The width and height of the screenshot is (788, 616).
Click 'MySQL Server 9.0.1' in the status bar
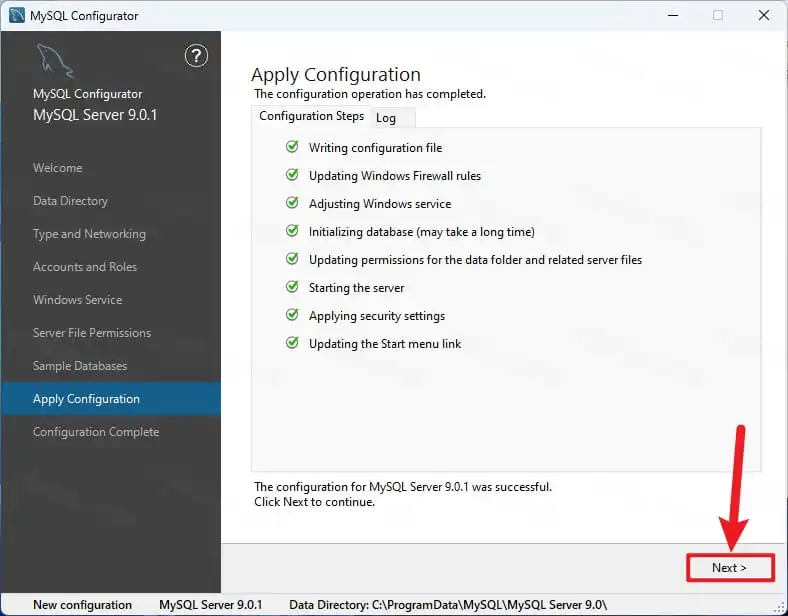click(211, 605)
